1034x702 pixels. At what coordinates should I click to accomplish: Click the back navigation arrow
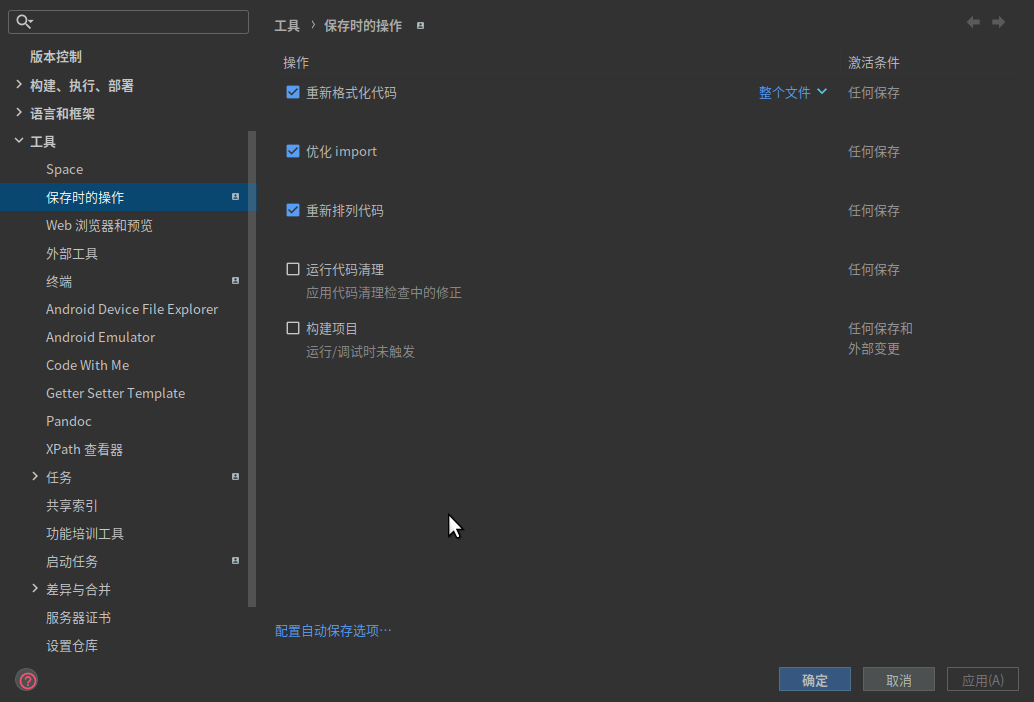coord(973,22)
